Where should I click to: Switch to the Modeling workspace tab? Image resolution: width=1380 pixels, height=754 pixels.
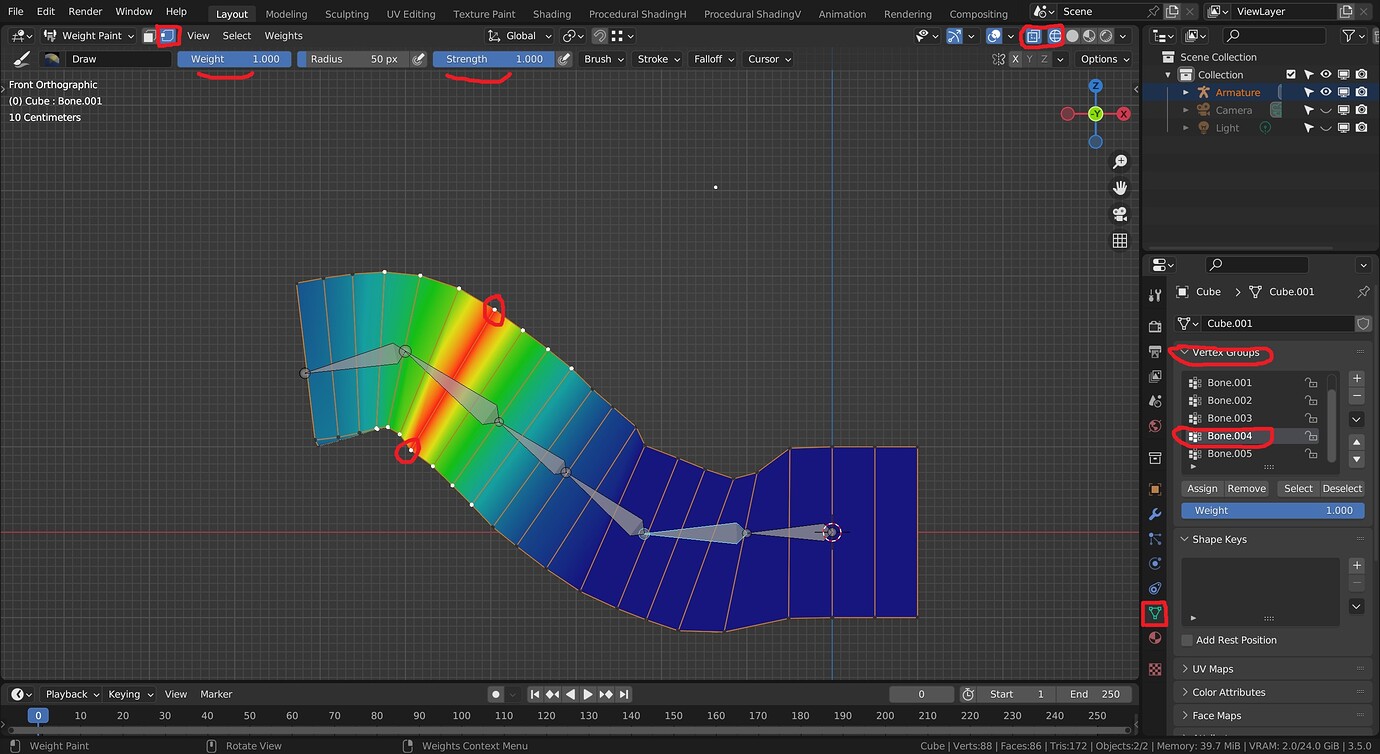(286, 14)
